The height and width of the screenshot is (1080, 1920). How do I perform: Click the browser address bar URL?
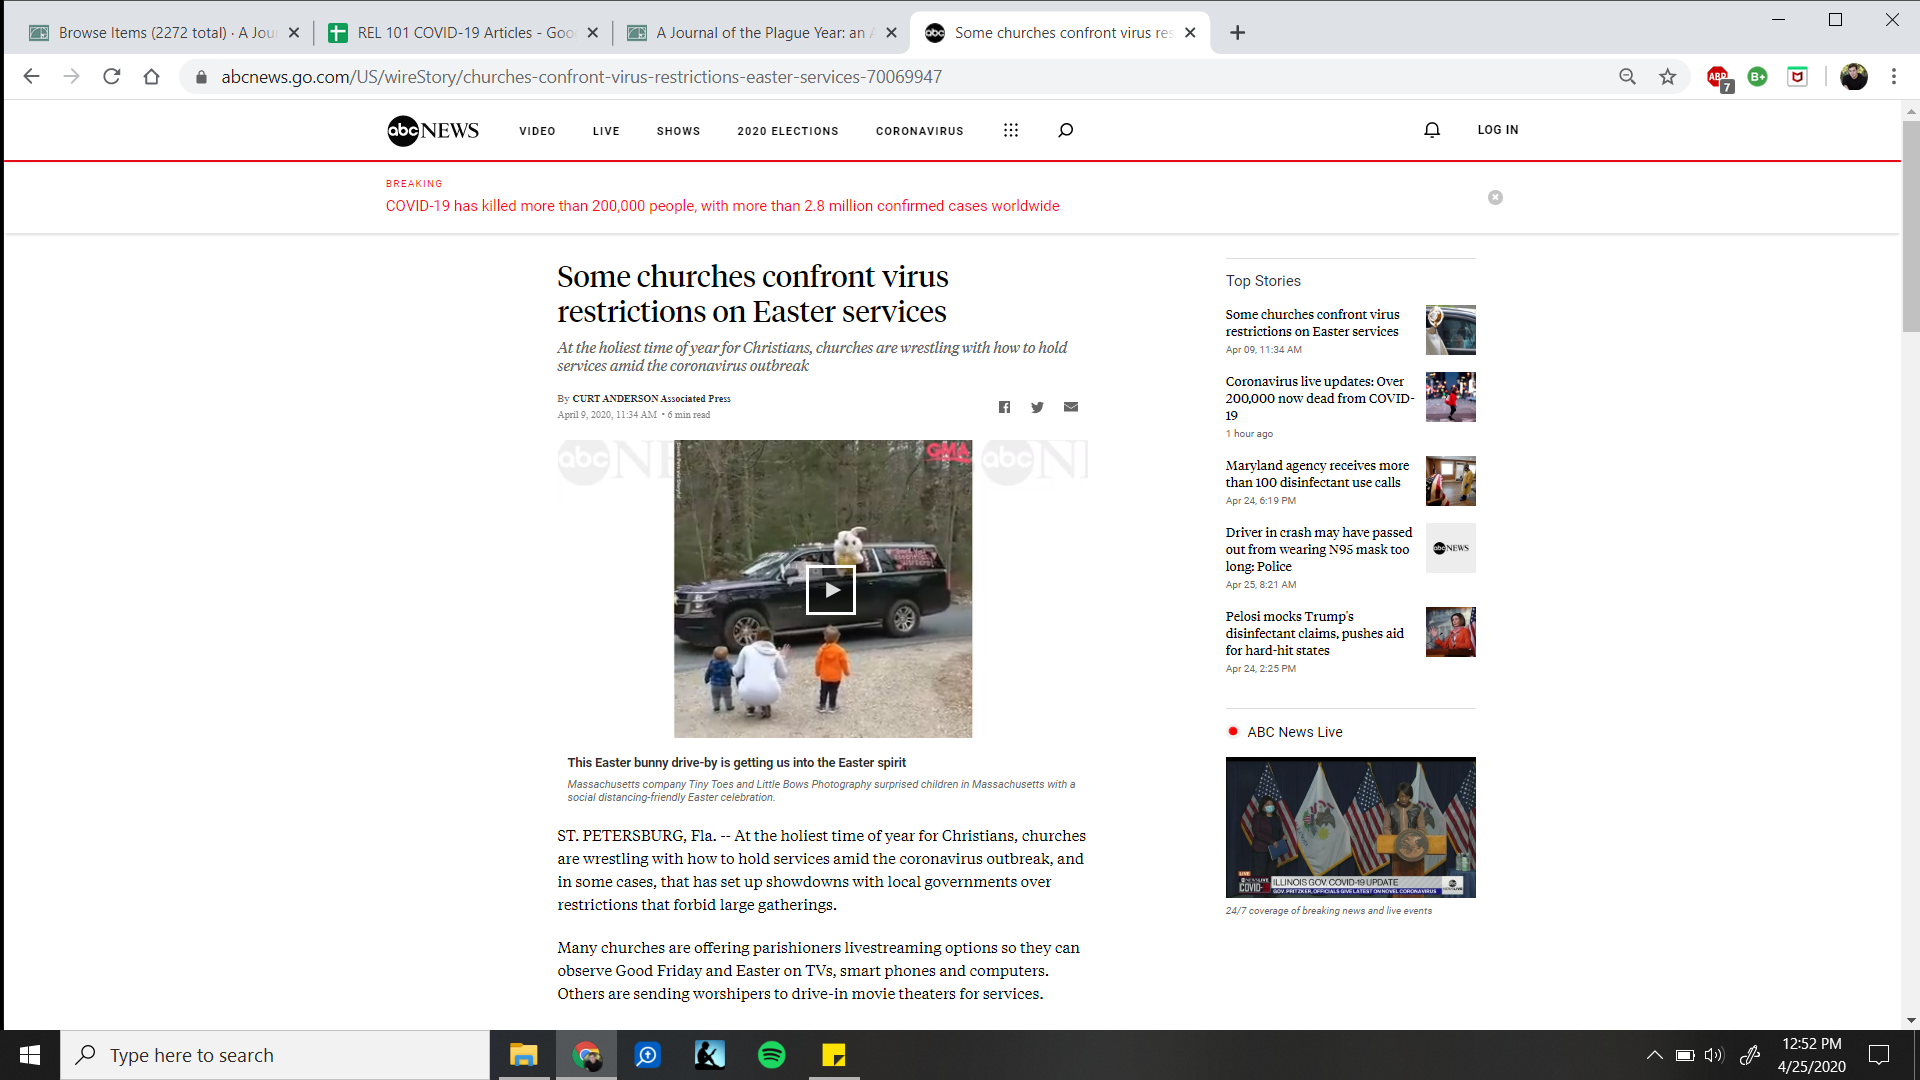point(580,77)
